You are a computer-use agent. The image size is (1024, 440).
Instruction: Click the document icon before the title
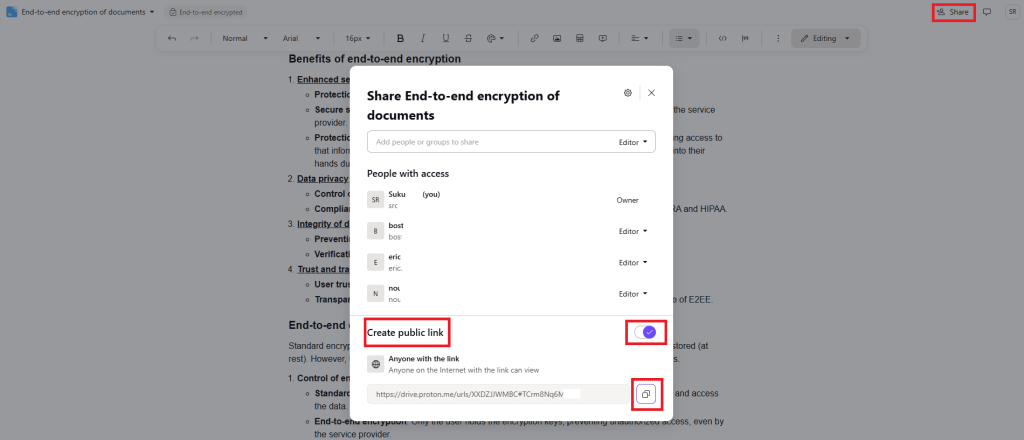click(12, 12)
